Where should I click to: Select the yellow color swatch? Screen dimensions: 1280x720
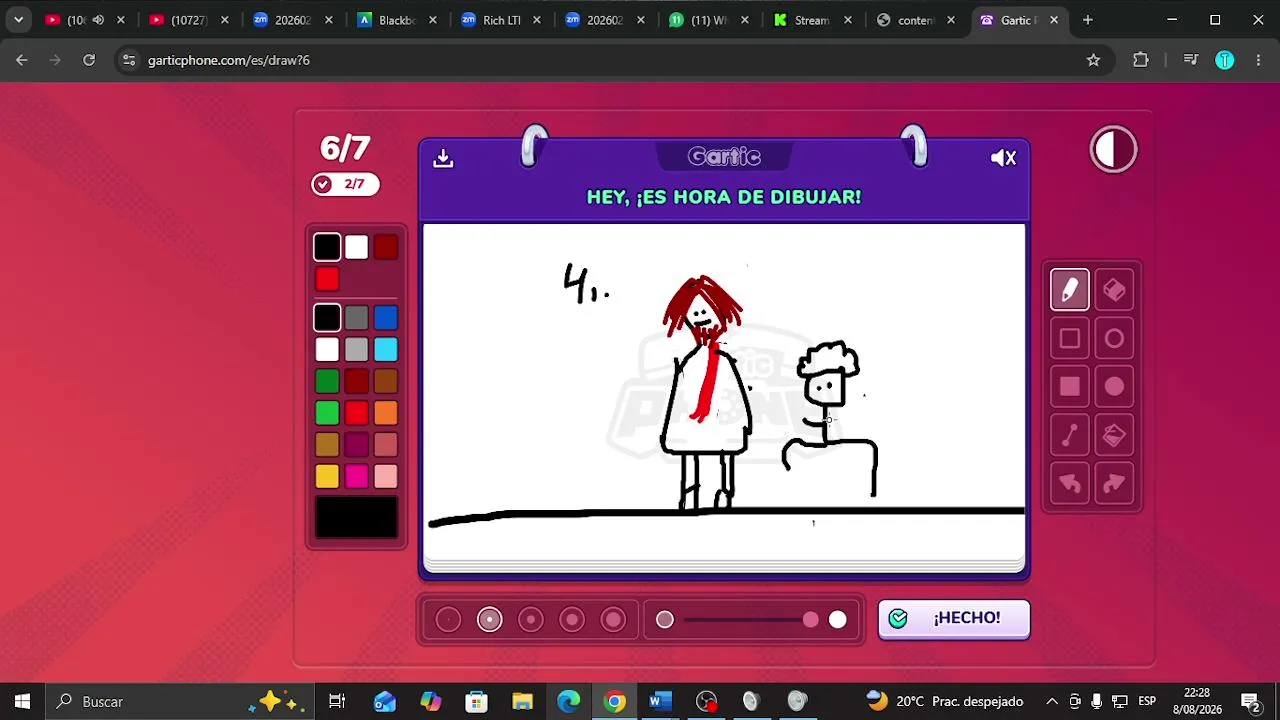[x=327, y=476]
